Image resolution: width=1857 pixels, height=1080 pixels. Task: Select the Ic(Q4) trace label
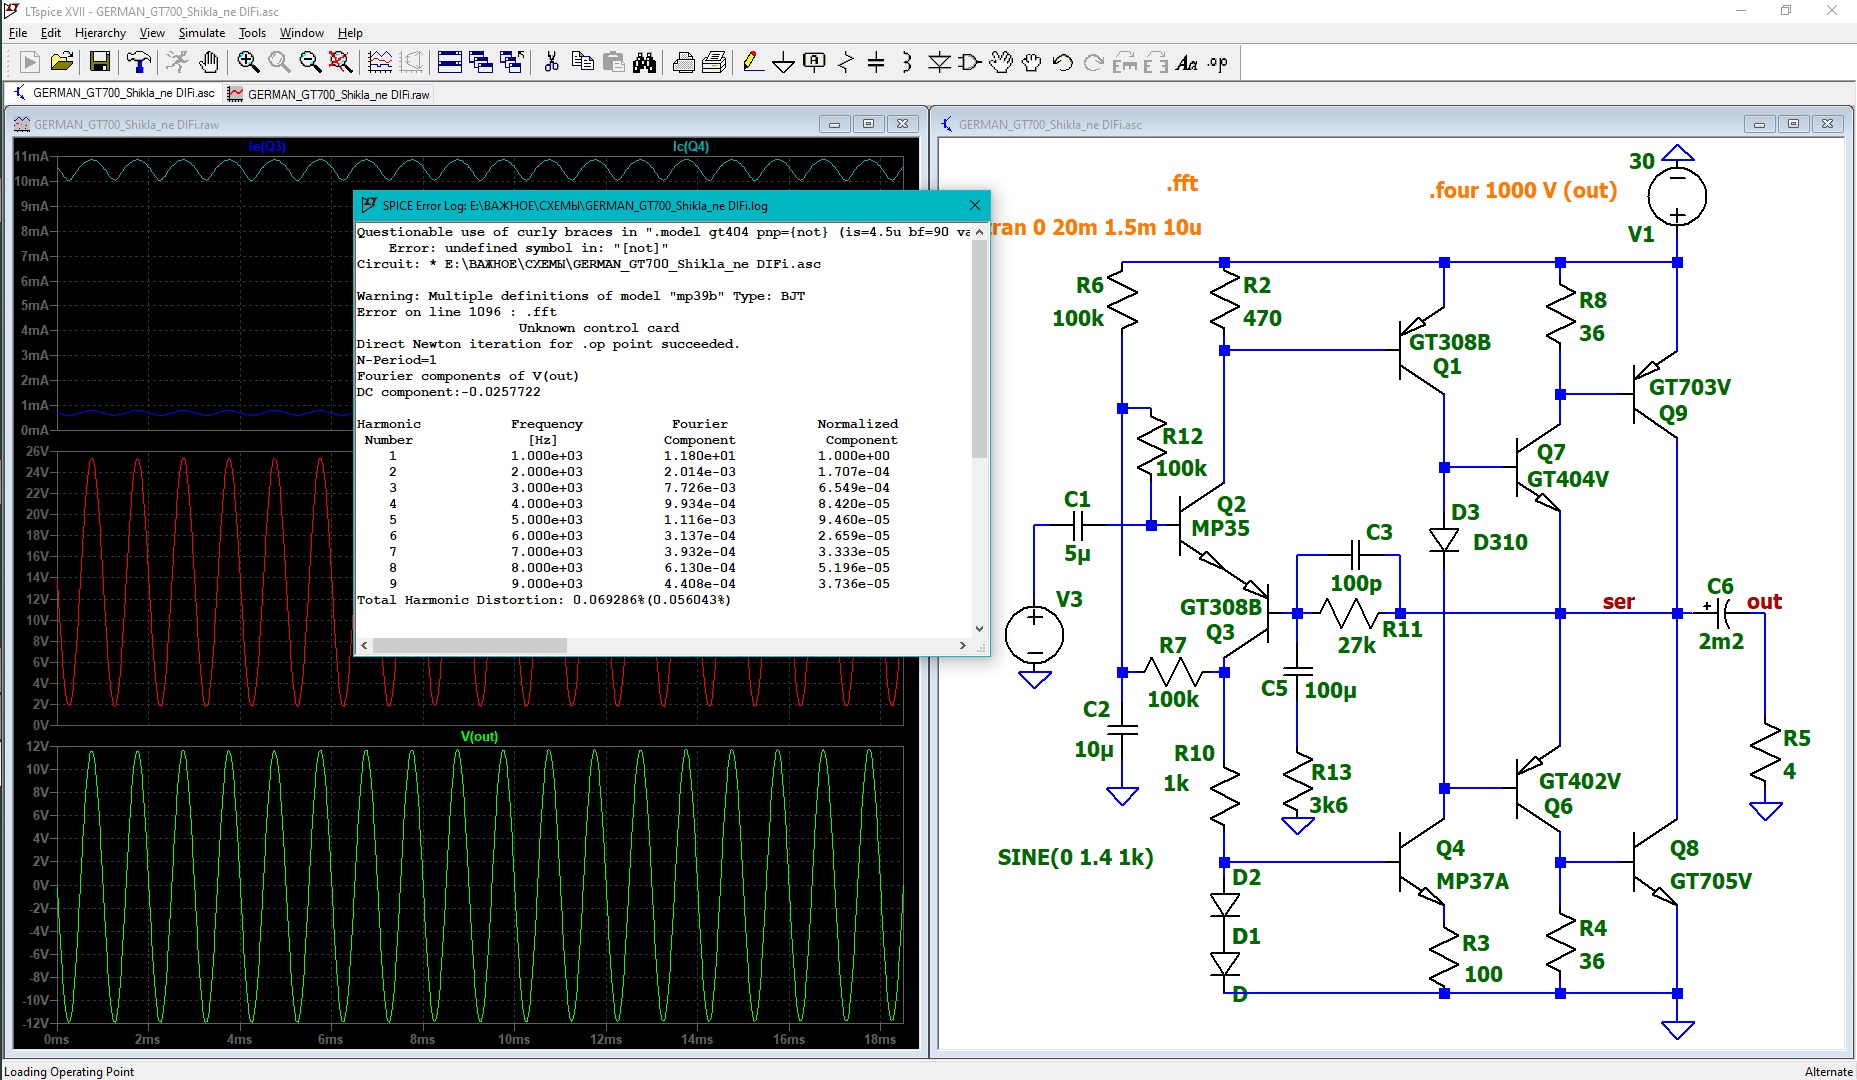coord(691,146)
